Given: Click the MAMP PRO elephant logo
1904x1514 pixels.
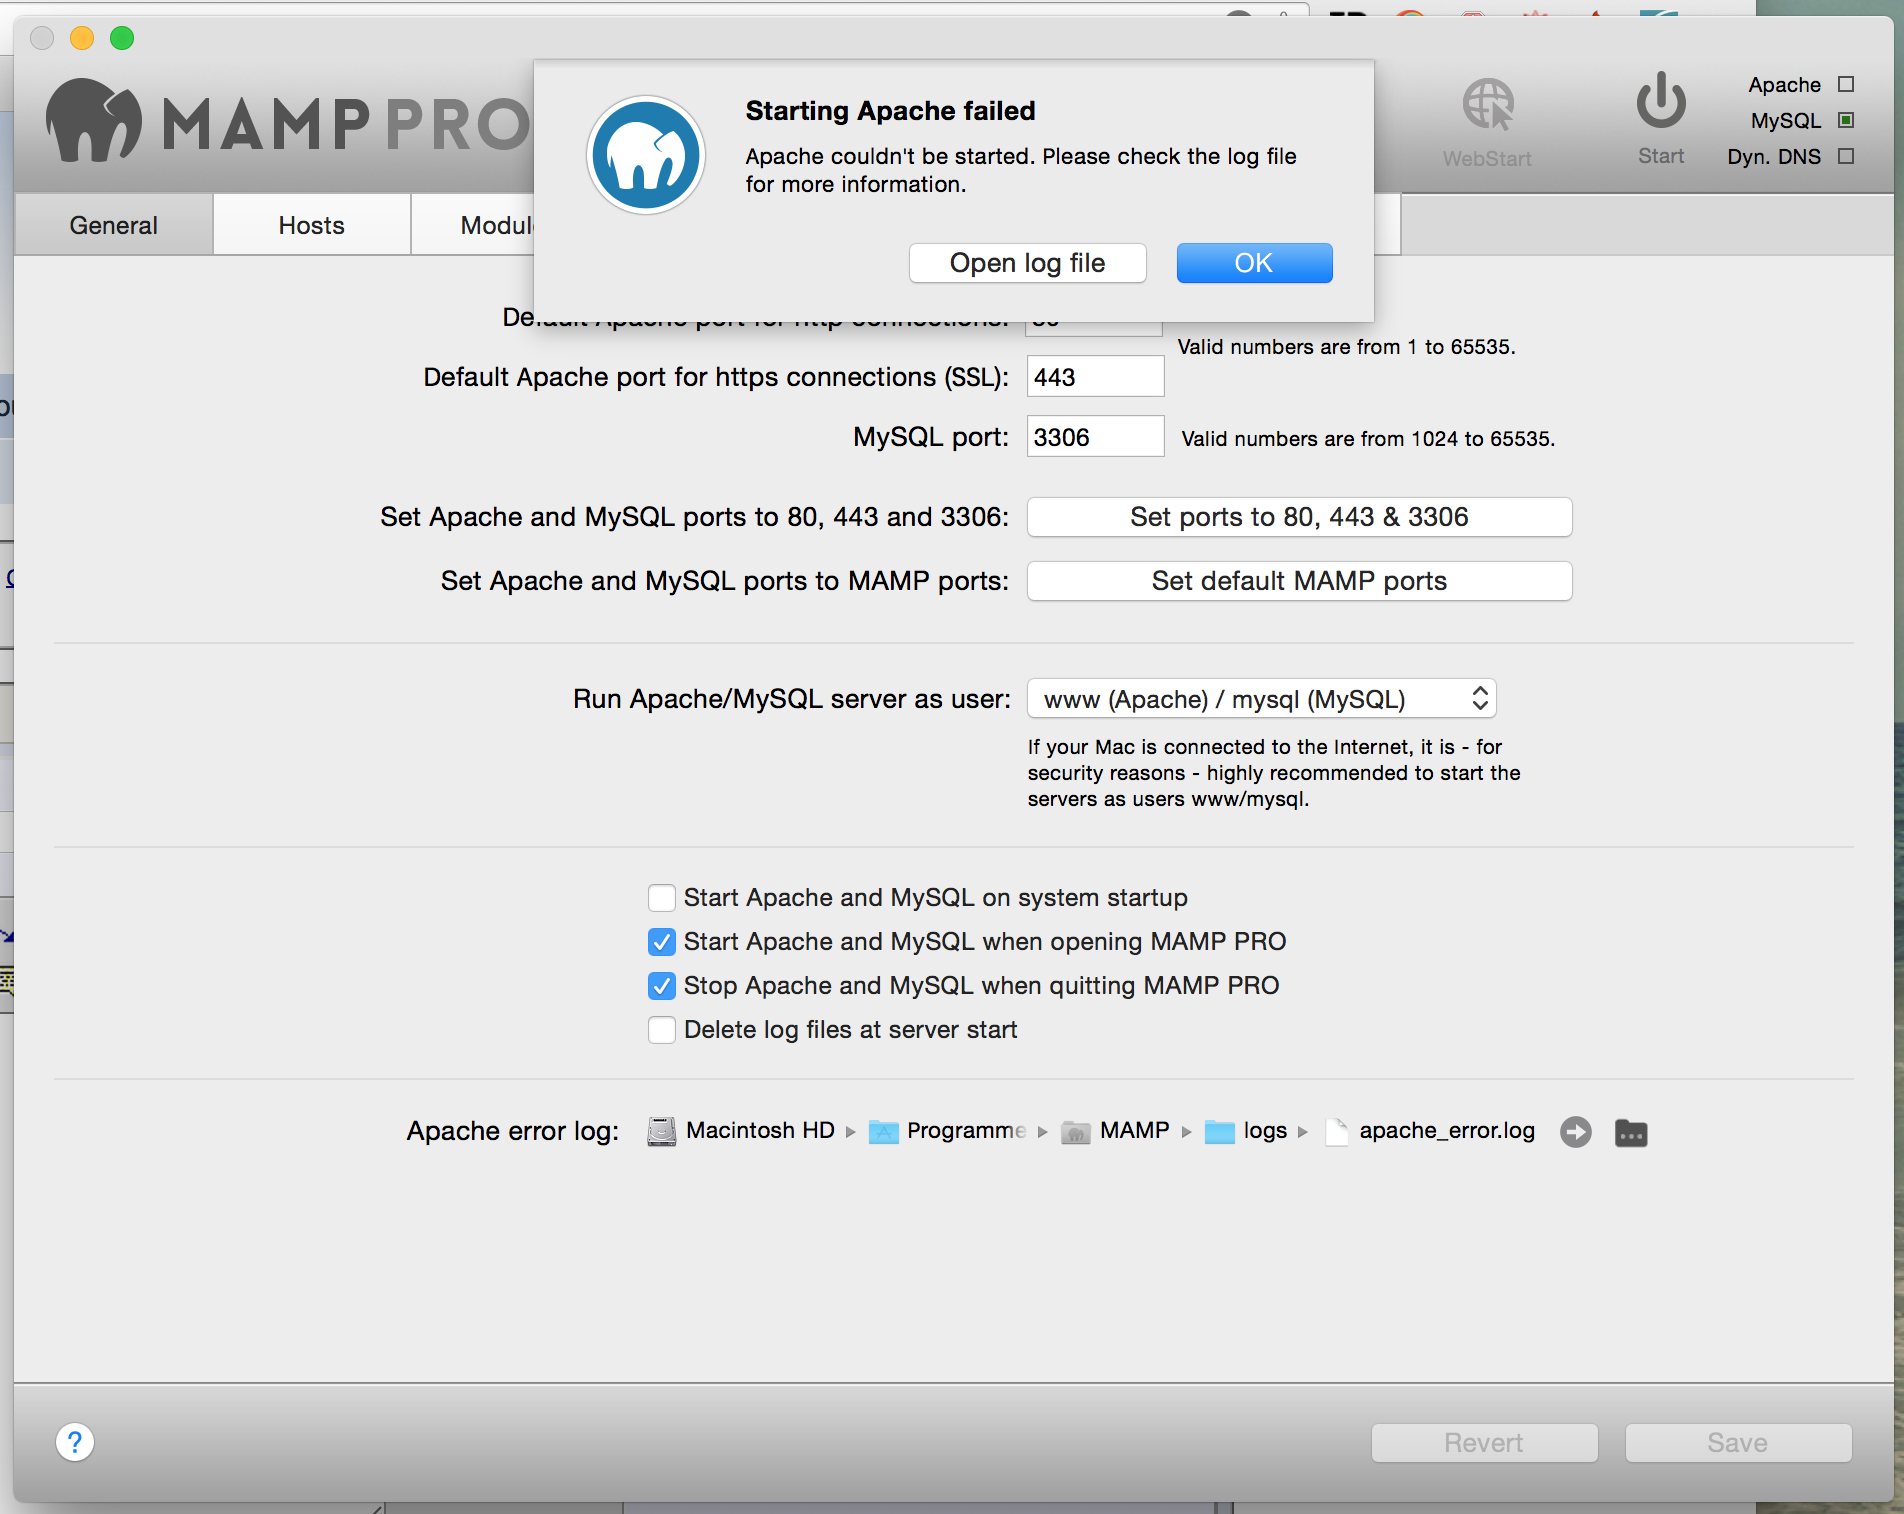Looking at the screenshot, I should click(94, 120).
